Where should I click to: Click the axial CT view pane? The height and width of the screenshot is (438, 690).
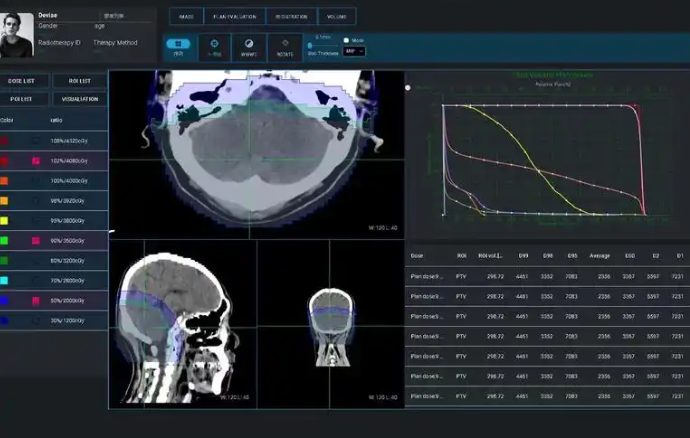pyautogui.click(x=257, y=155)
